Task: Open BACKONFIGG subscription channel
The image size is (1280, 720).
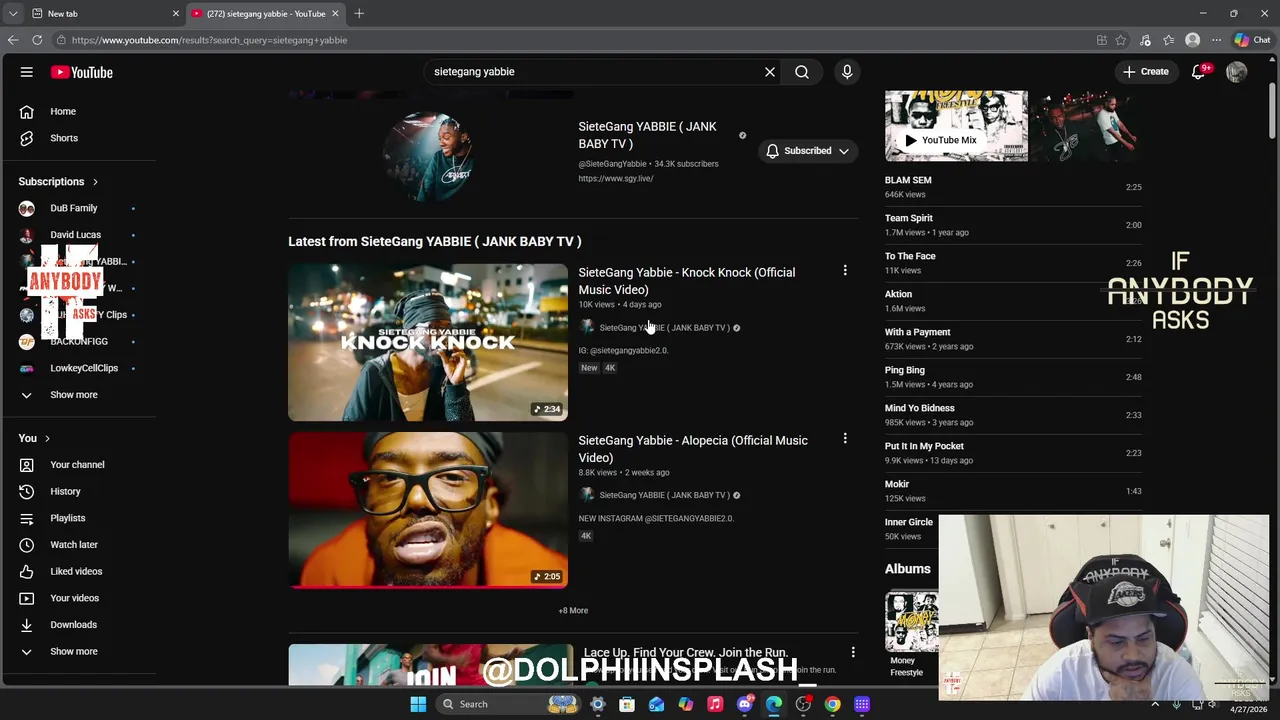Action: click(x=78, y=341)
